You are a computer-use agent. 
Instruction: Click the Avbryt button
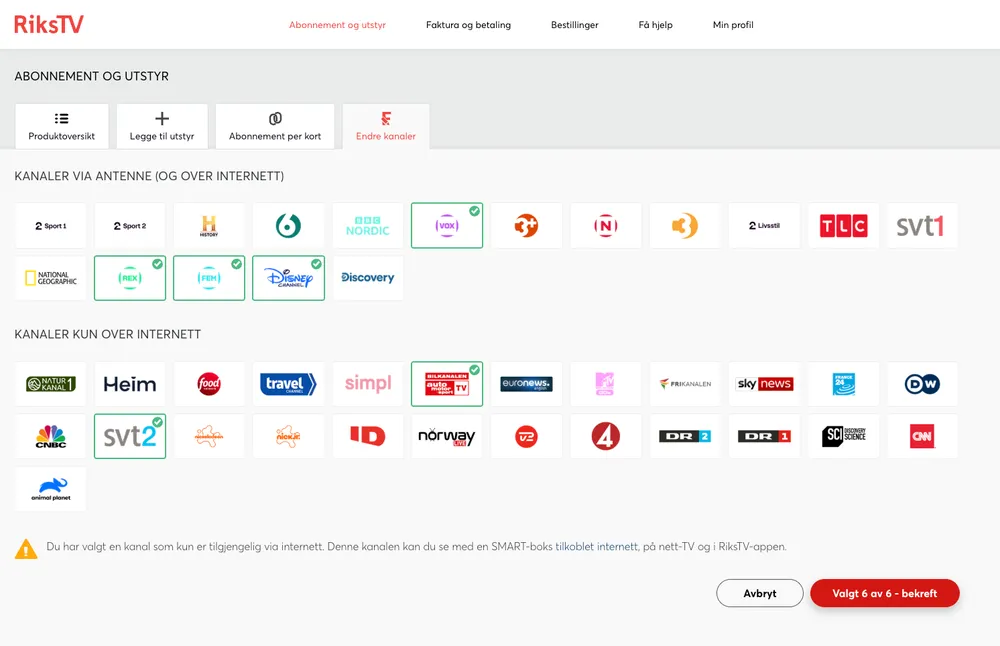click(760, 593)
